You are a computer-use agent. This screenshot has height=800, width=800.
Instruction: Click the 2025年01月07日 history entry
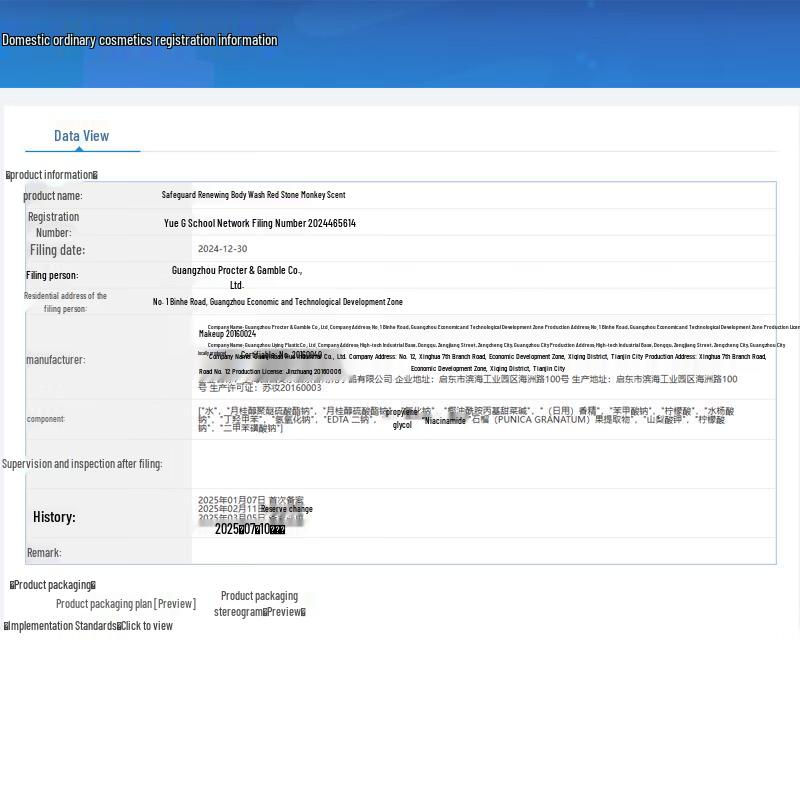251,501
